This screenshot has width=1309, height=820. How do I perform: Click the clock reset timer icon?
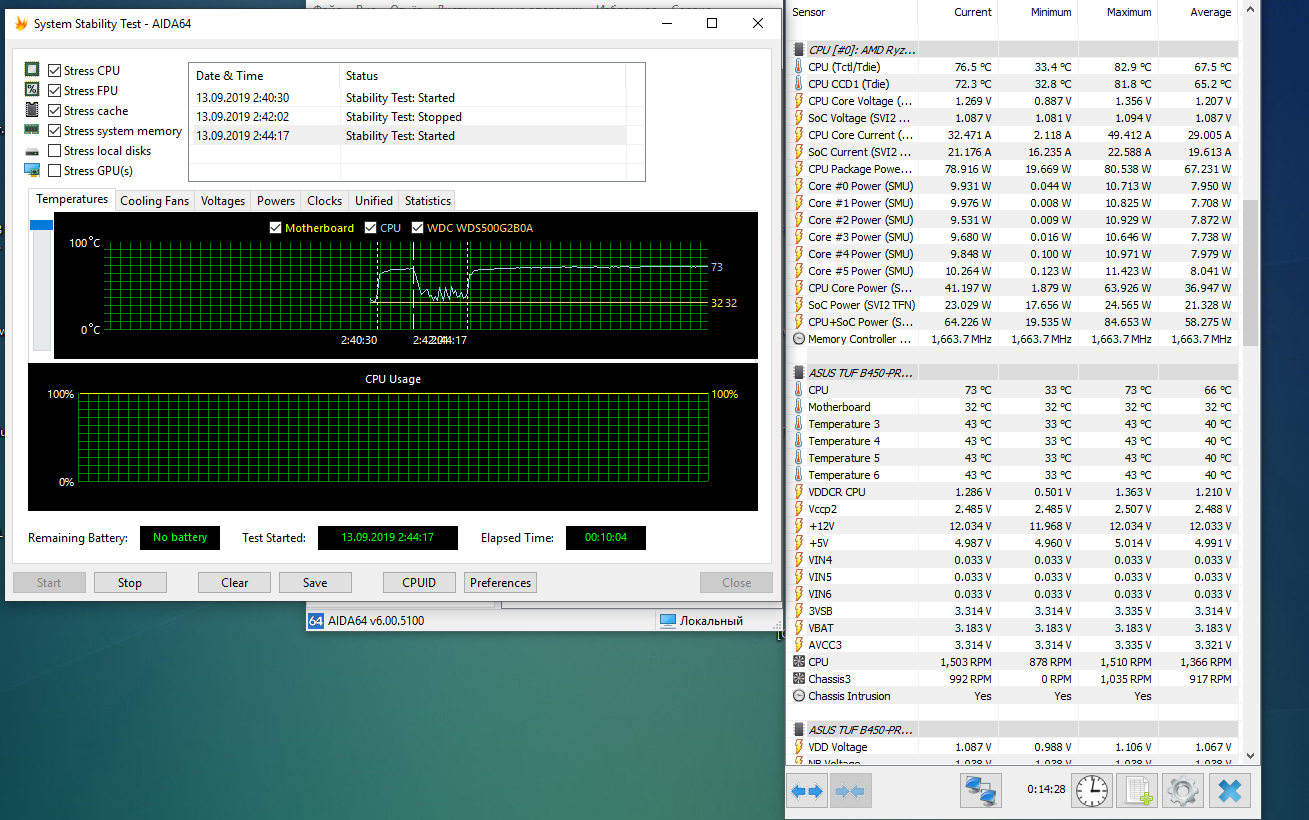1092,791
